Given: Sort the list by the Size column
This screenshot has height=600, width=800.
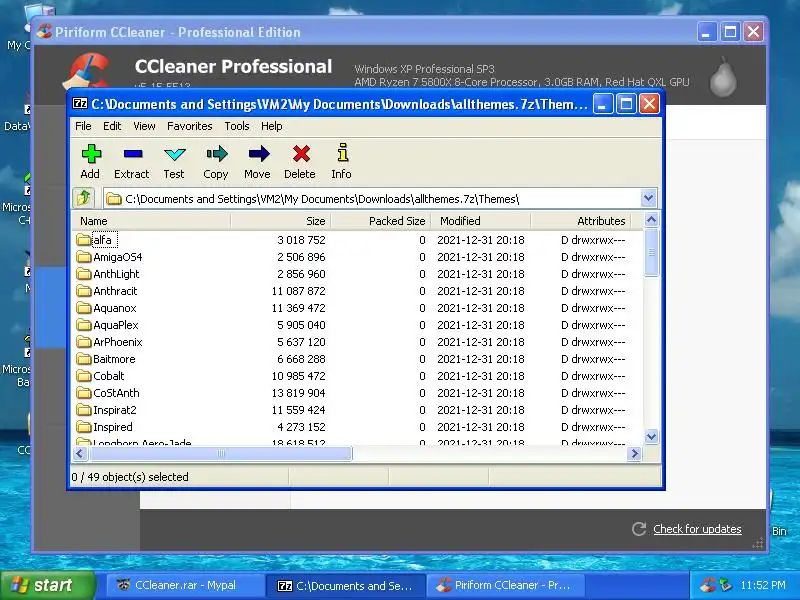Looking at the screenshot, I should coord(281,221).
